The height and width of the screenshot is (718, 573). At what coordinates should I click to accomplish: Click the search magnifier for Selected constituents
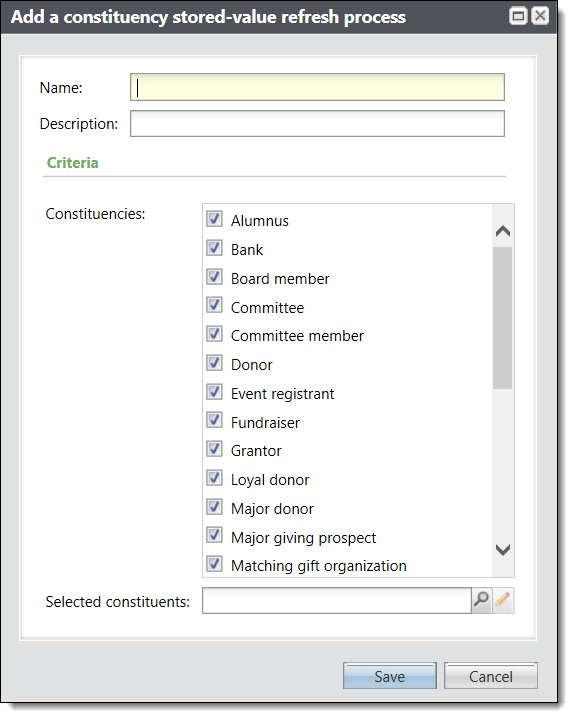pyautogui.click(x=481, y=600)
